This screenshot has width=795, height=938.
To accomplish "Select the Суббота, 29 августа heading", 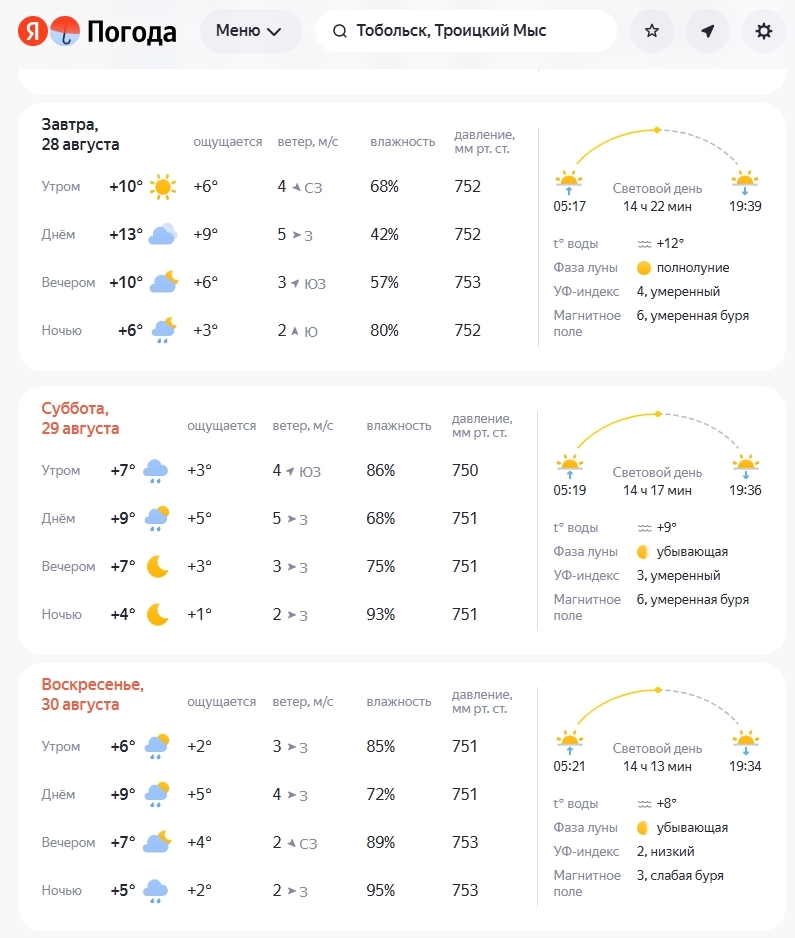I will [80, 418].
